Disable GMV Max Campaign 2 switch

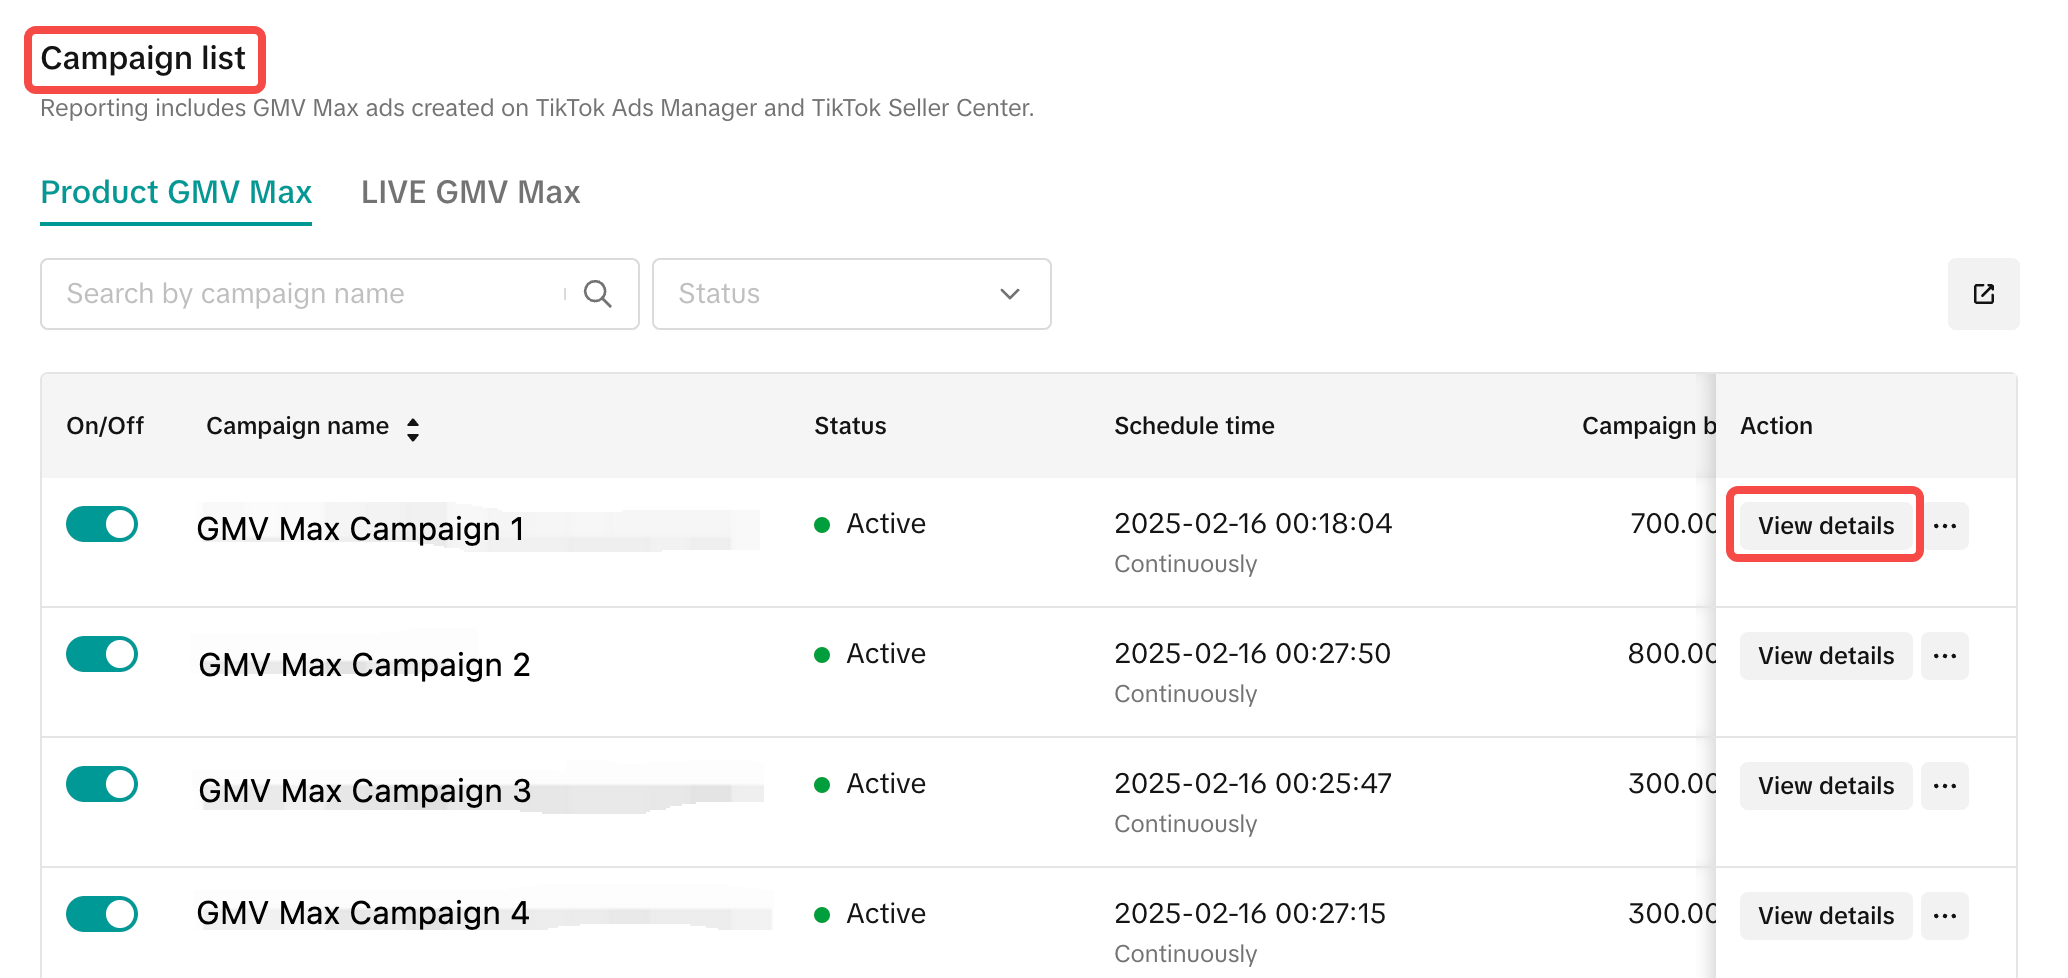pyautogui.click(x=102, y=654)
